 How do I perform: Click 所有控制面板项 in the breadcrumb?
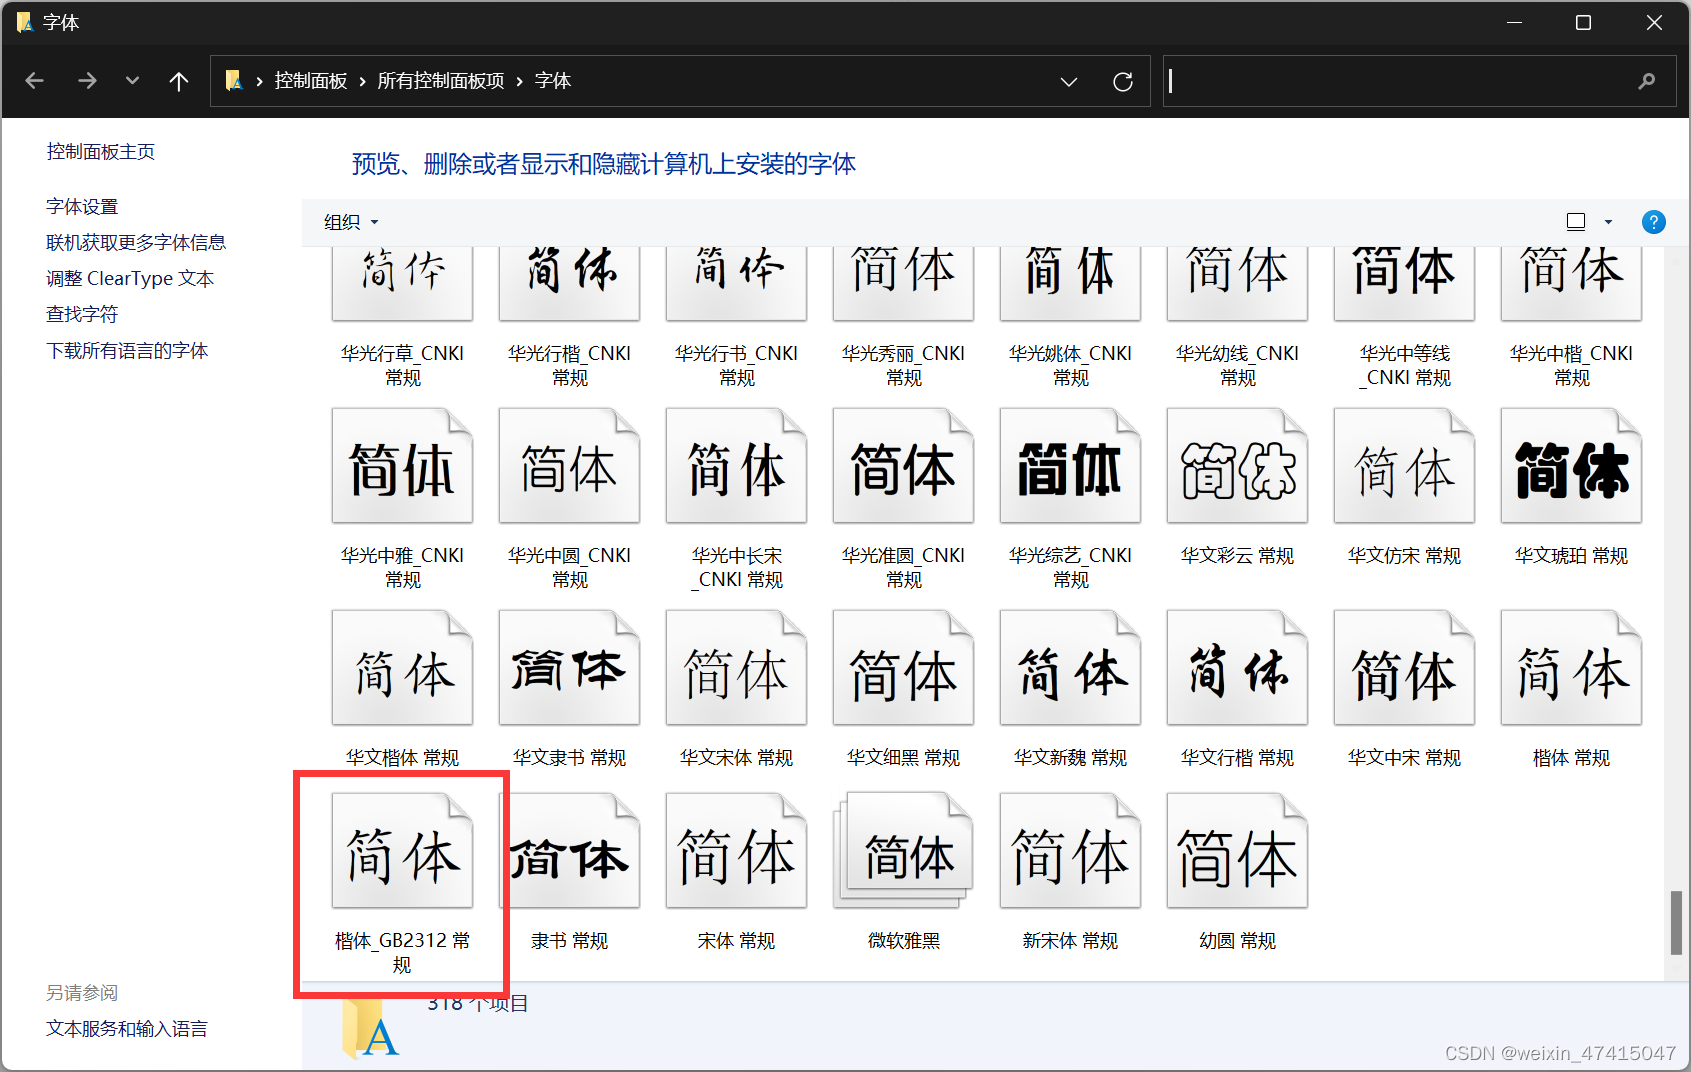pos(441,81)
